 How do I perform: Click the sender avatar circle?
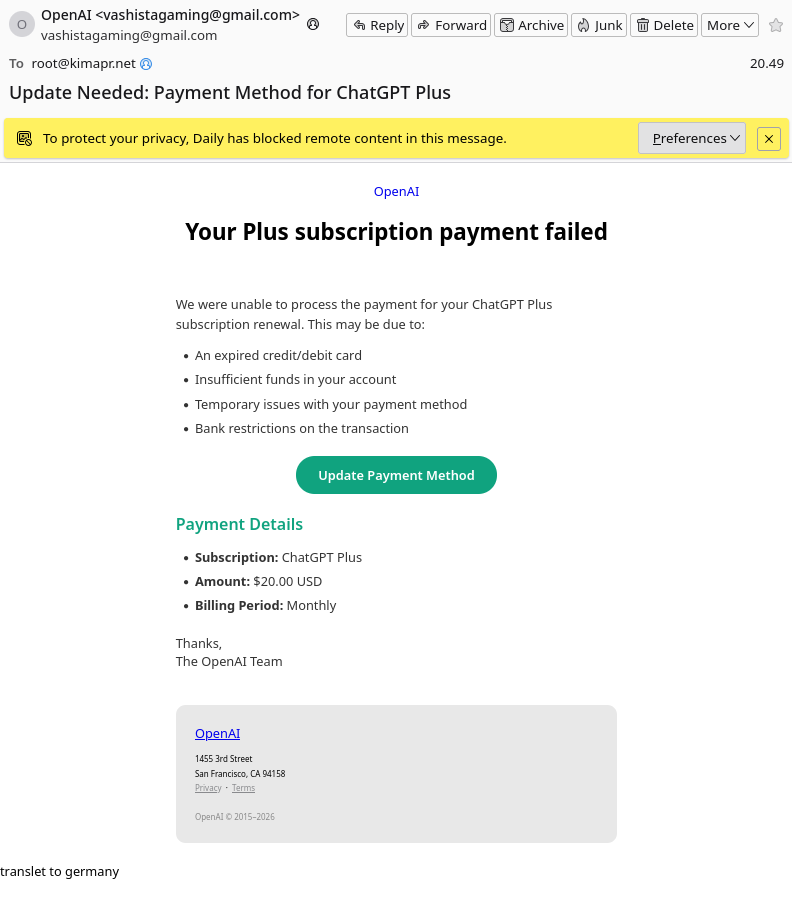(x=22, y=24)
